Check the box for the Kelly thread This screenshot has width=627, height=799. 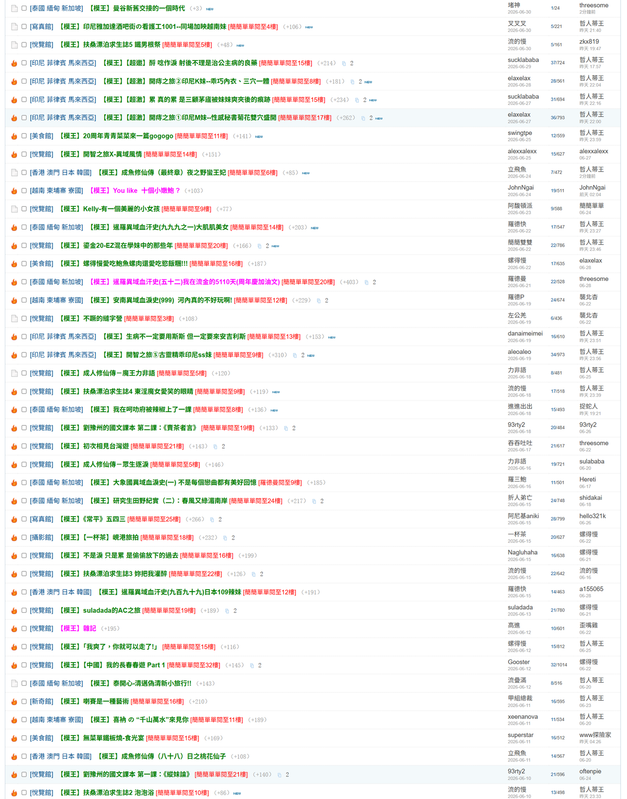point(24,209)
